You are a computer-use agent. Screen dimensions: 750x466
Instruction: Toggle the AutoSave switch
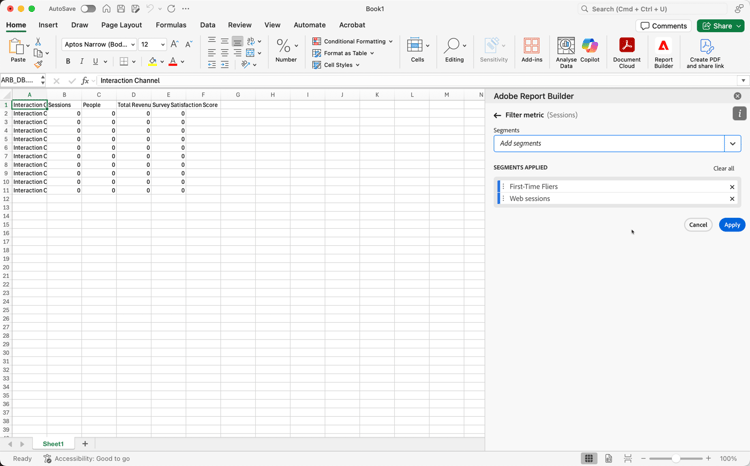tap(88, 9)
